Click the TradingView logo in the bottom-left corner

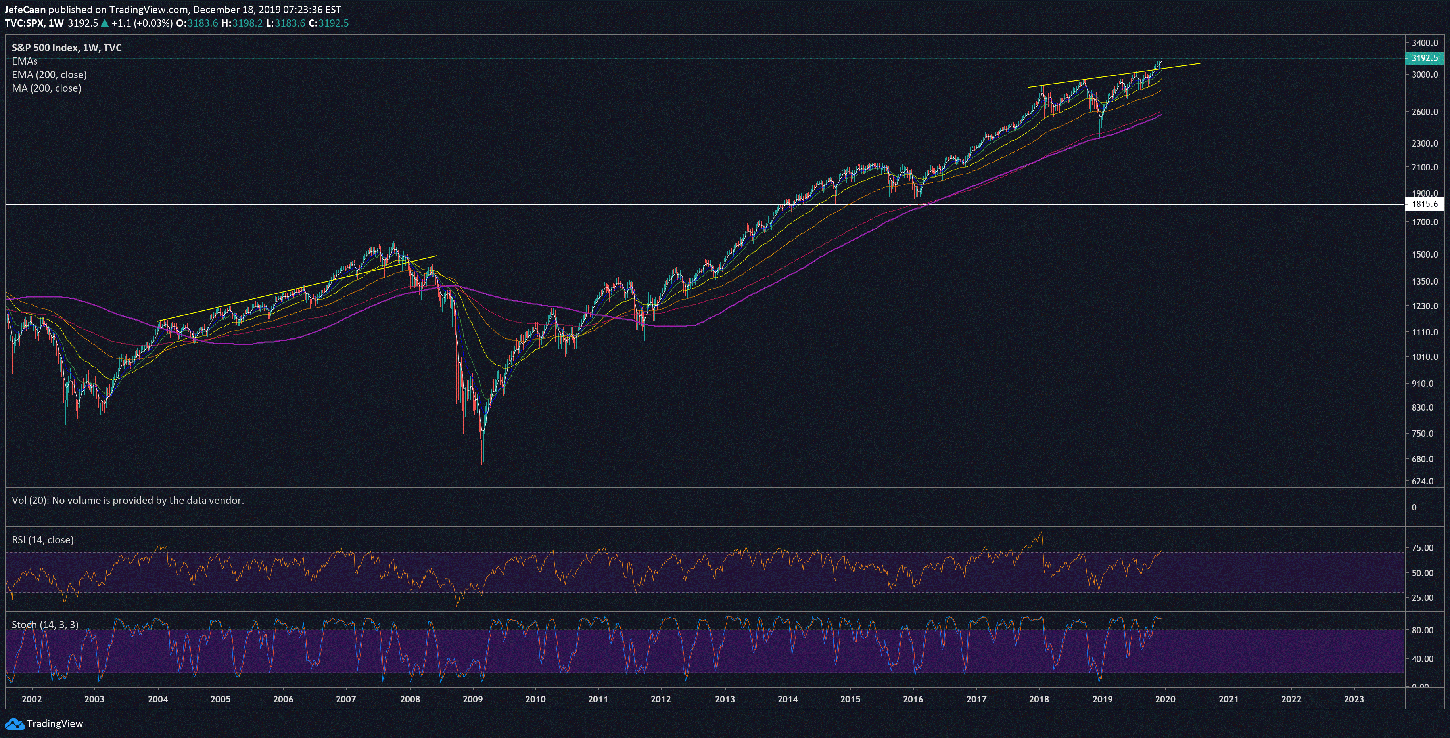pyautogui.click(x=44, y=724)
